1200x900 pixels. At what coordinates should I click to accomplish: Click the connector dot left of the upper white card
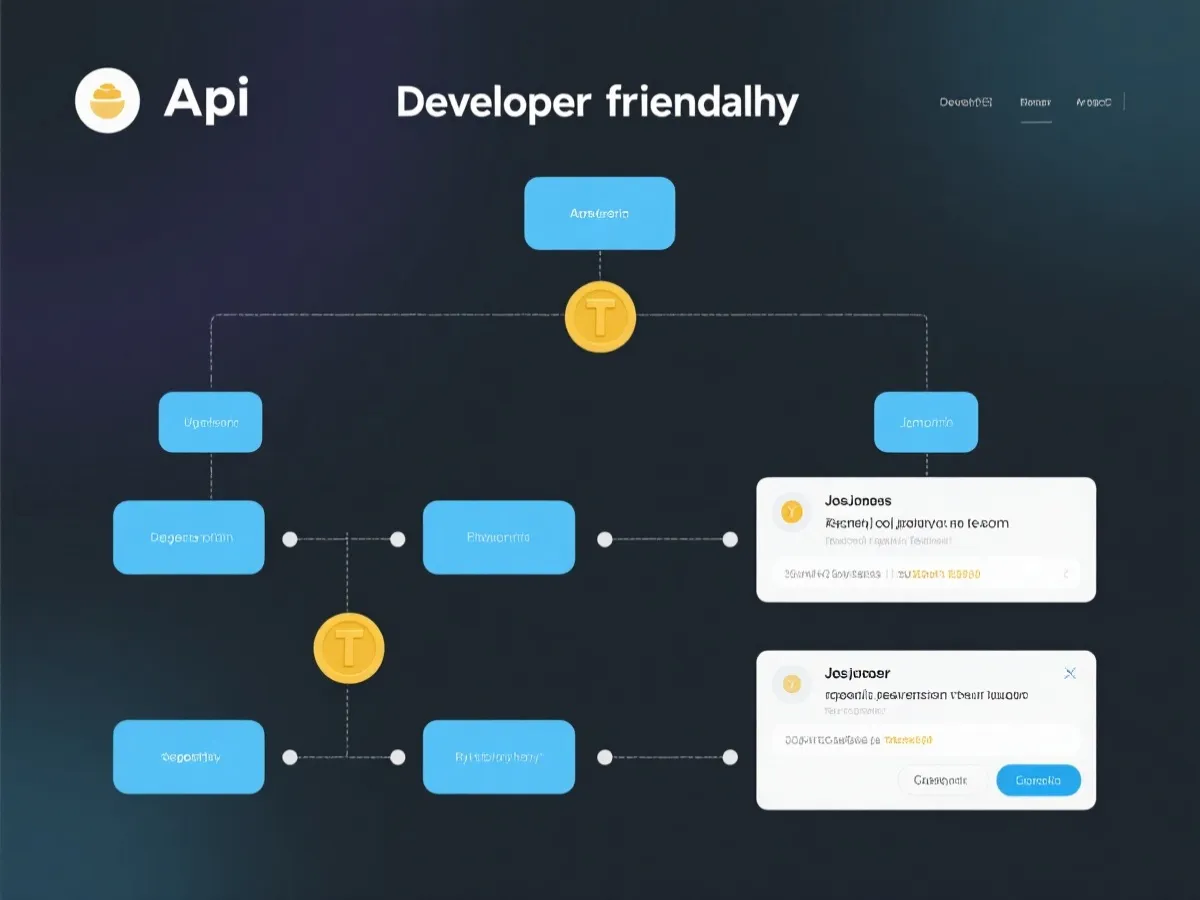[x=730, y=539]
